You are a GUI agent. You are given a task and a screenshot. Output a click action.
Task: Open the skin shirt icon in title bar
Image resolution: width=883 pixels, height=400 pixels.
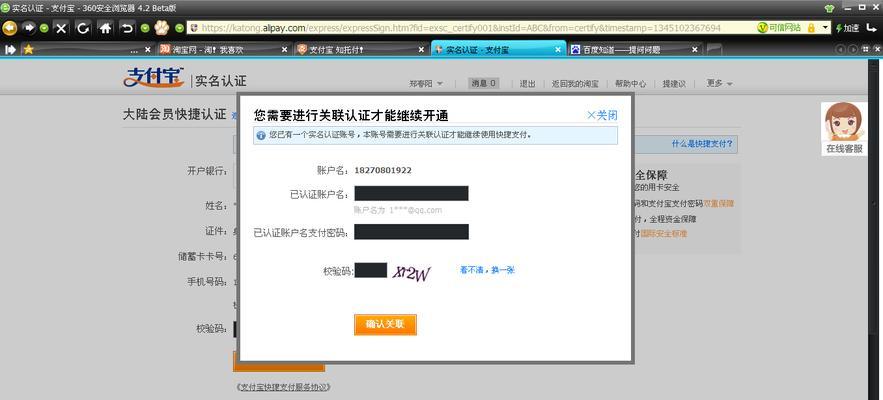[829, 8]
